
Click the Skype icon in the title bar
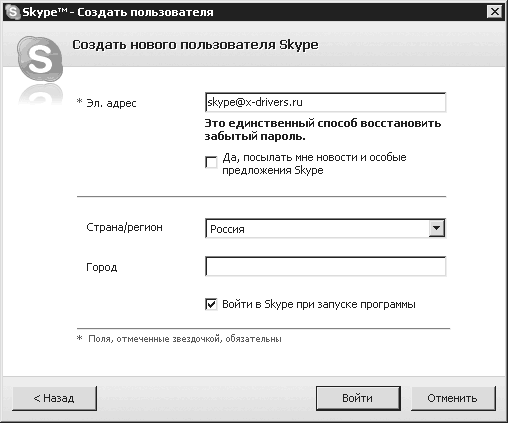(12, 12)
